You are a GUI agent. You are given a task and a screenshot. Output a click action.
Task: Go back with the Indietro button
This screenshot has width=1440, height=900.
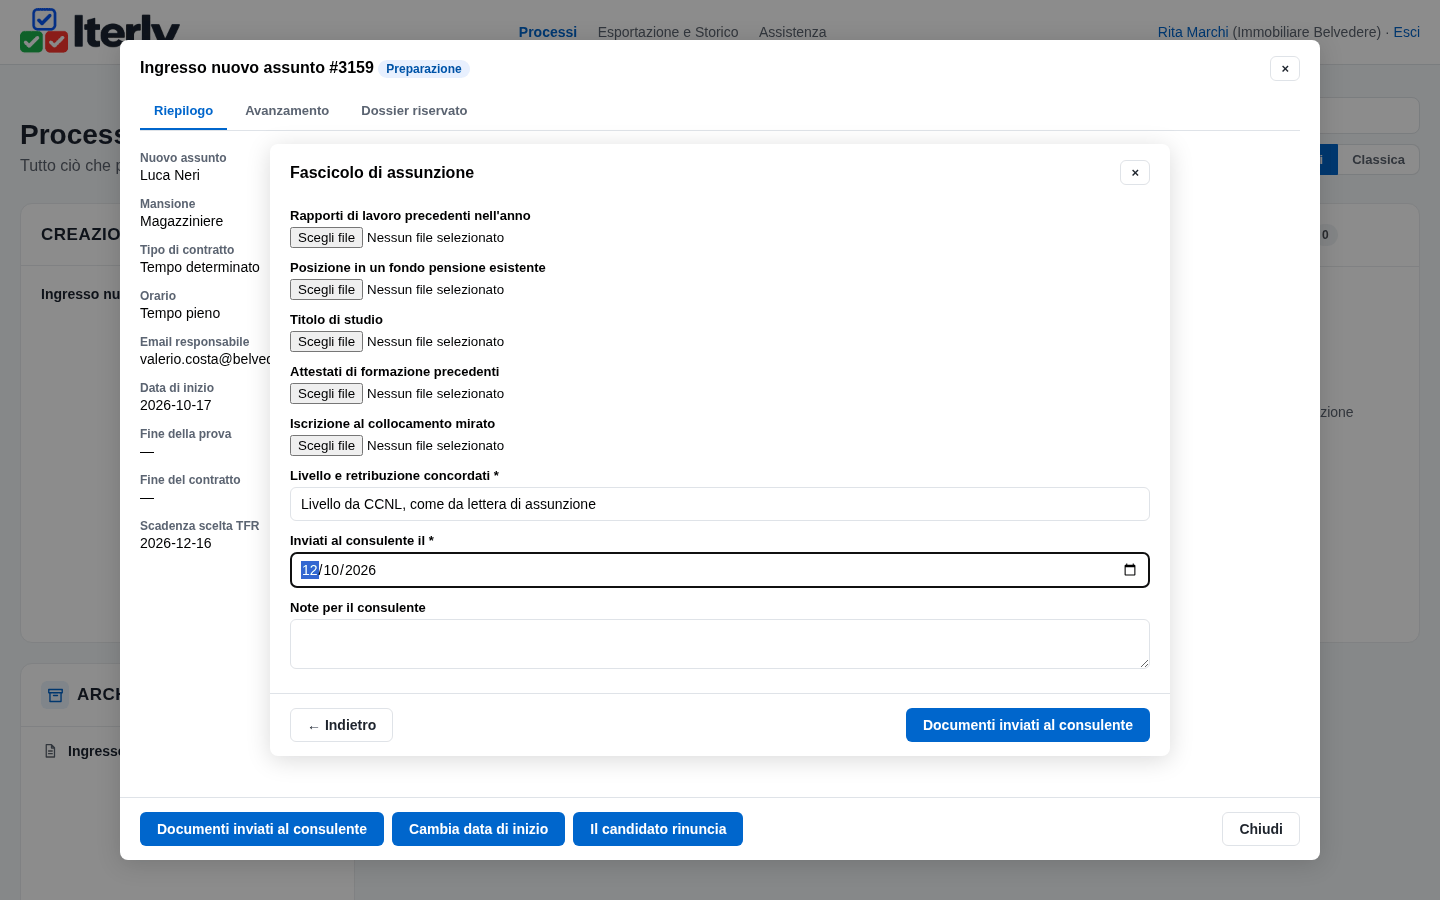coord(341,725)
